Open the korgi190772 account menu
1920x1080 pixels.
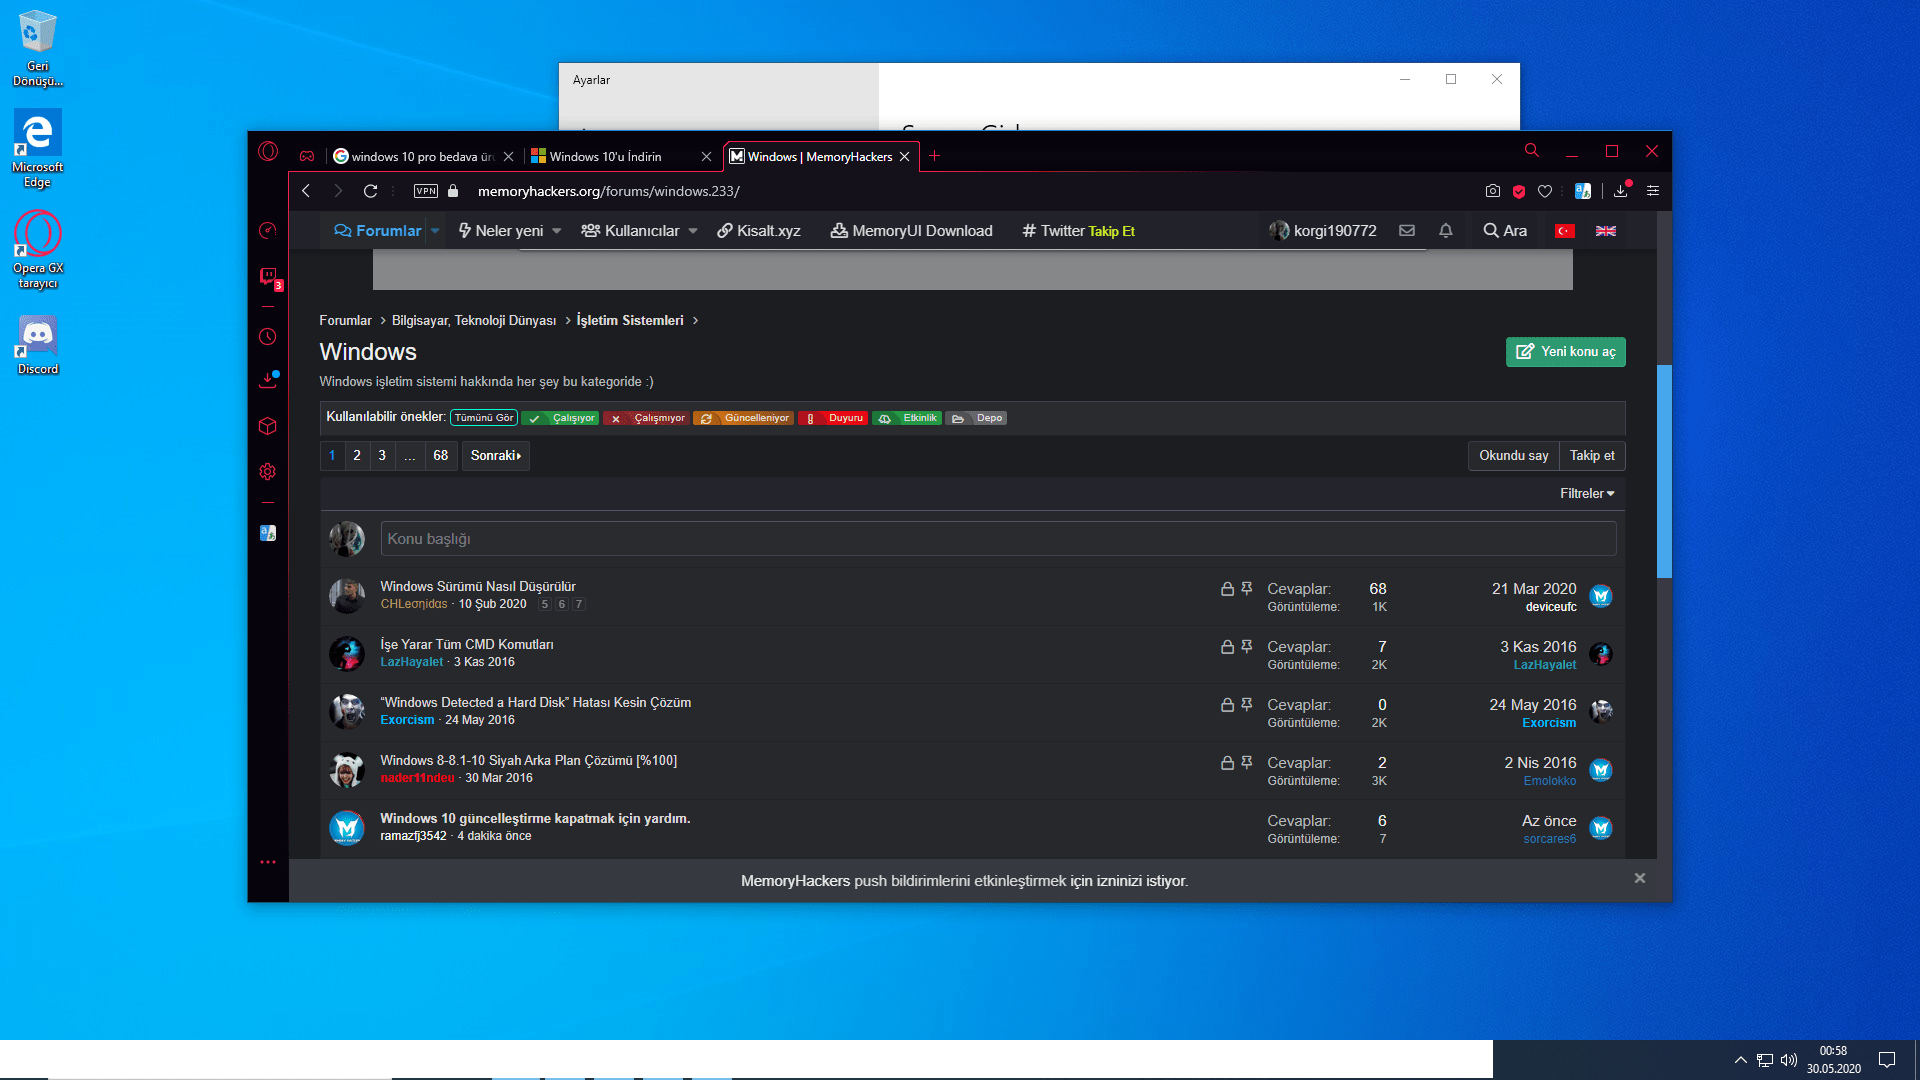pos(1323,231)
